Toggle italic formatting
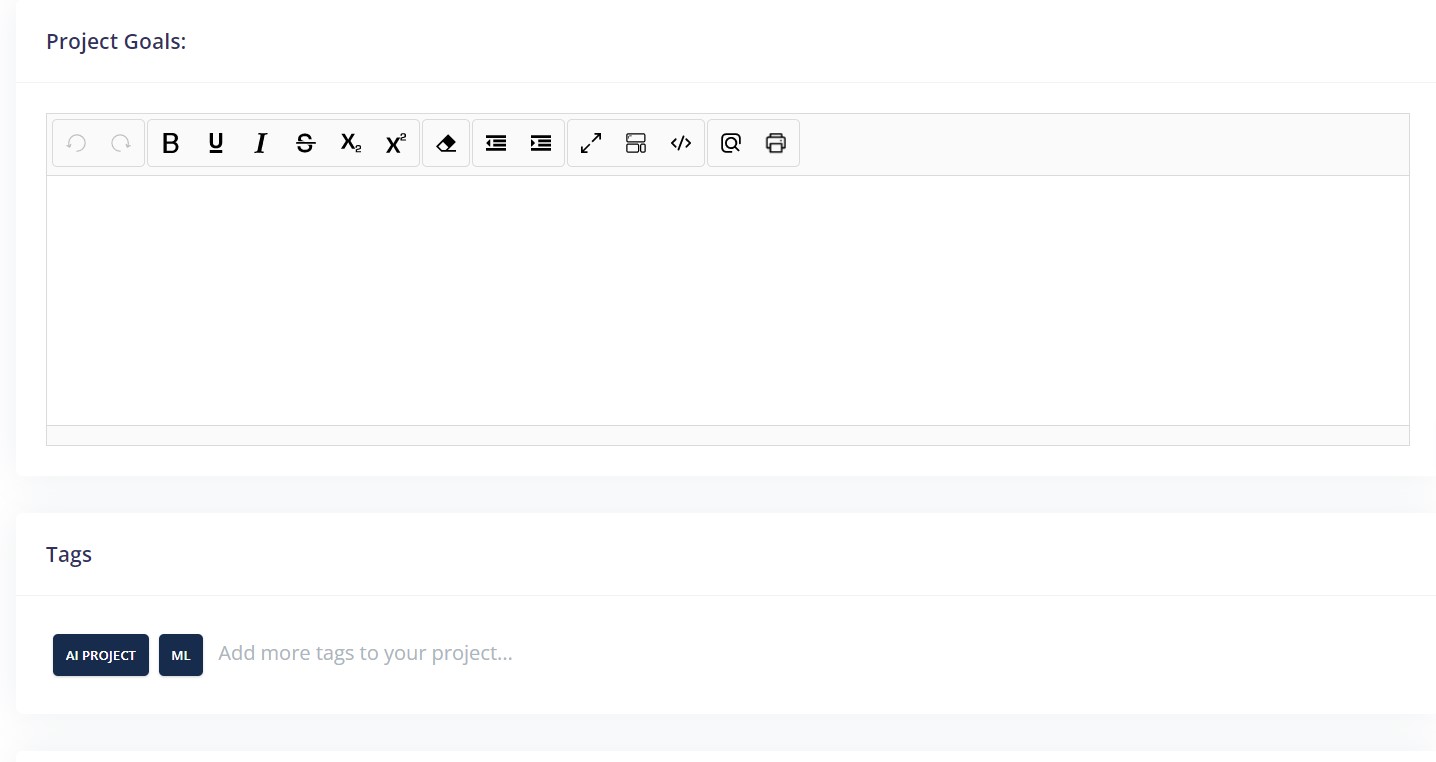The width and height of the screenshot is (1436, 762). pyautogui.click(x=261, y=143)
